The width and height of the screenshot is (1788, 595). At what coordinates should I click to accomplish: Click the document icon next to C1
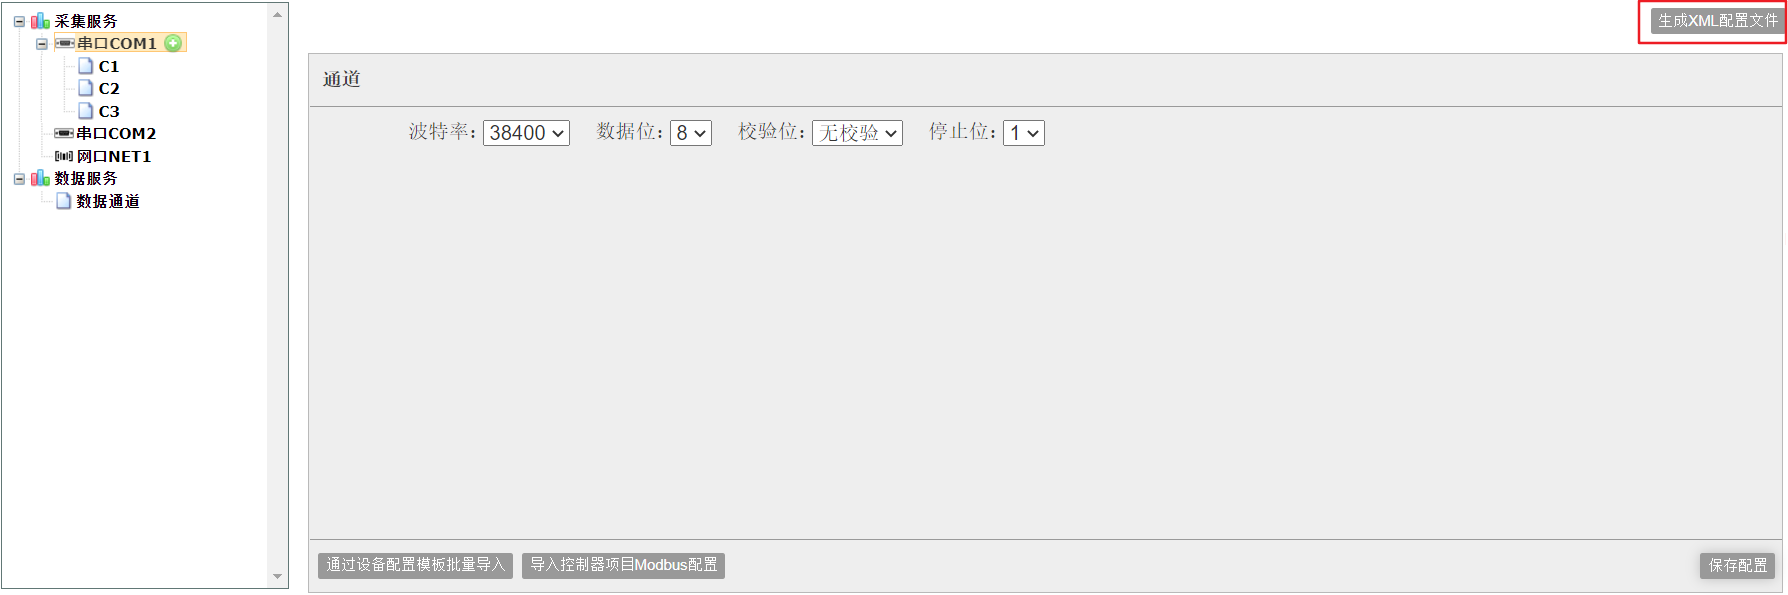click(x=86, y=66)
